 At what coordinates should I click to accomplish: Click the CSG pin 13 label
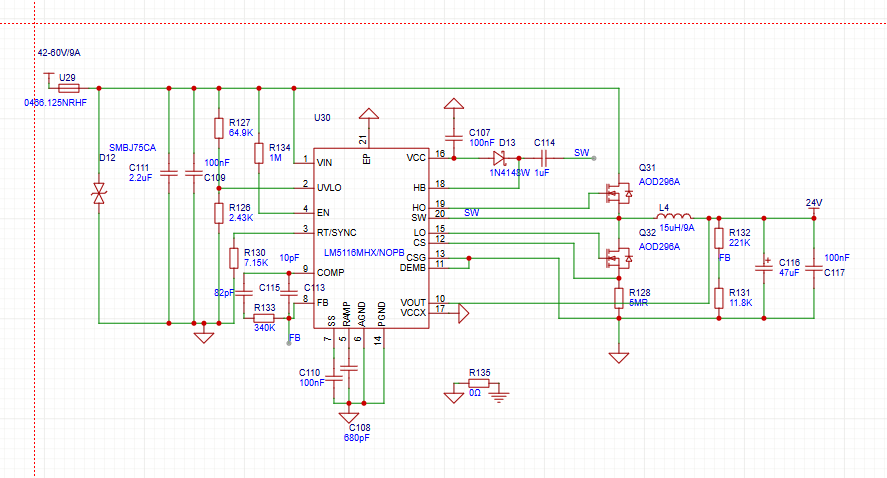416,257
